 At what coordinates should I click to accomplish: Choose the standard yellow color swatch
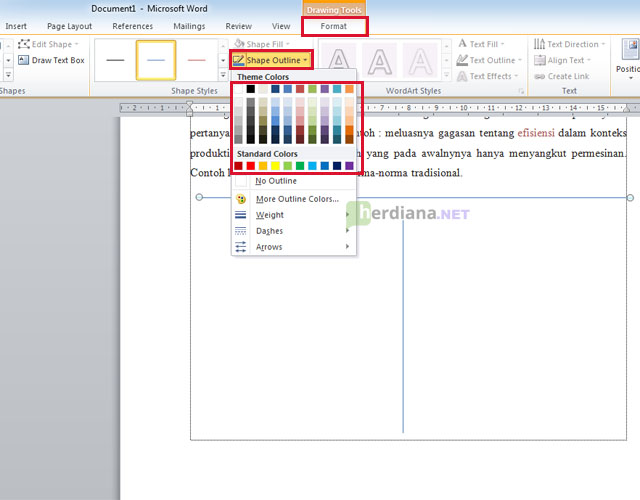[276, 166]
